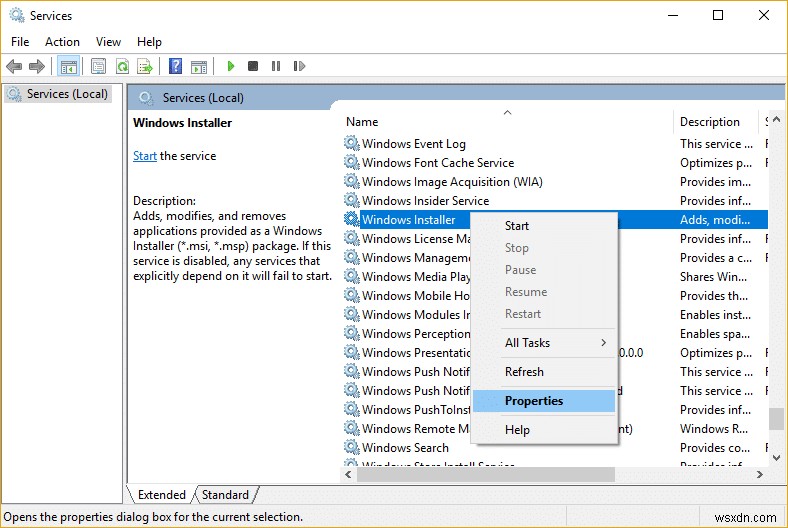This screenshot has height=528, width=788.
Task: Click the 'Provides co...' description cell
Action: pyautogui.click(x=715, y=448)
